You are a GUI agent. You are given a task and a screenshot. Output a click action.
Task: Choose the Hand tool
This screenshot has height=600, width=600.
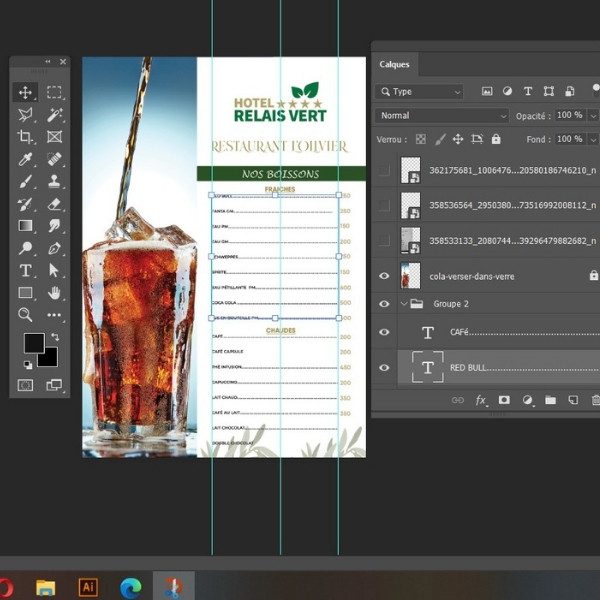55,292
